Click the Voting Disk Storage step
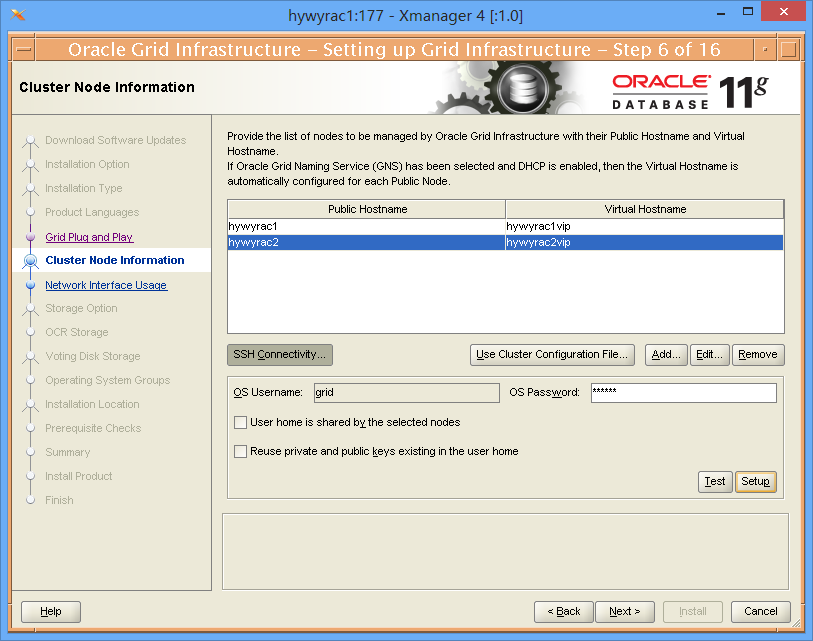Viewport: 813px width, 641px height. [93, 356]
